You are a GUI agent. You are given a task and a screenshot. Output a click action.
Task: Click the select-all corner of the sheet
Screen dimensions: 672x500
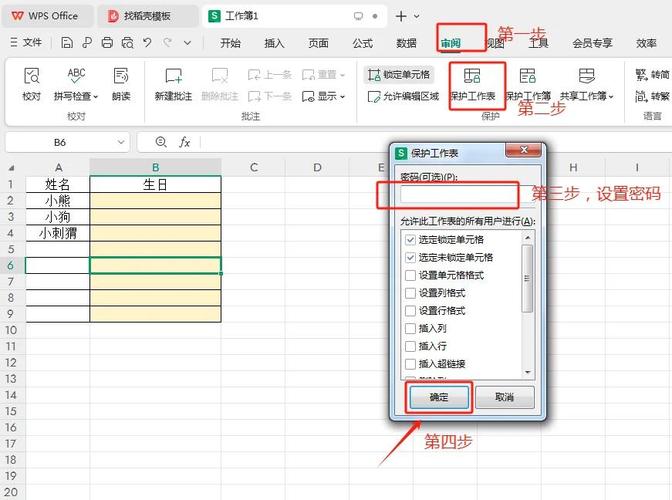point(12,168)
